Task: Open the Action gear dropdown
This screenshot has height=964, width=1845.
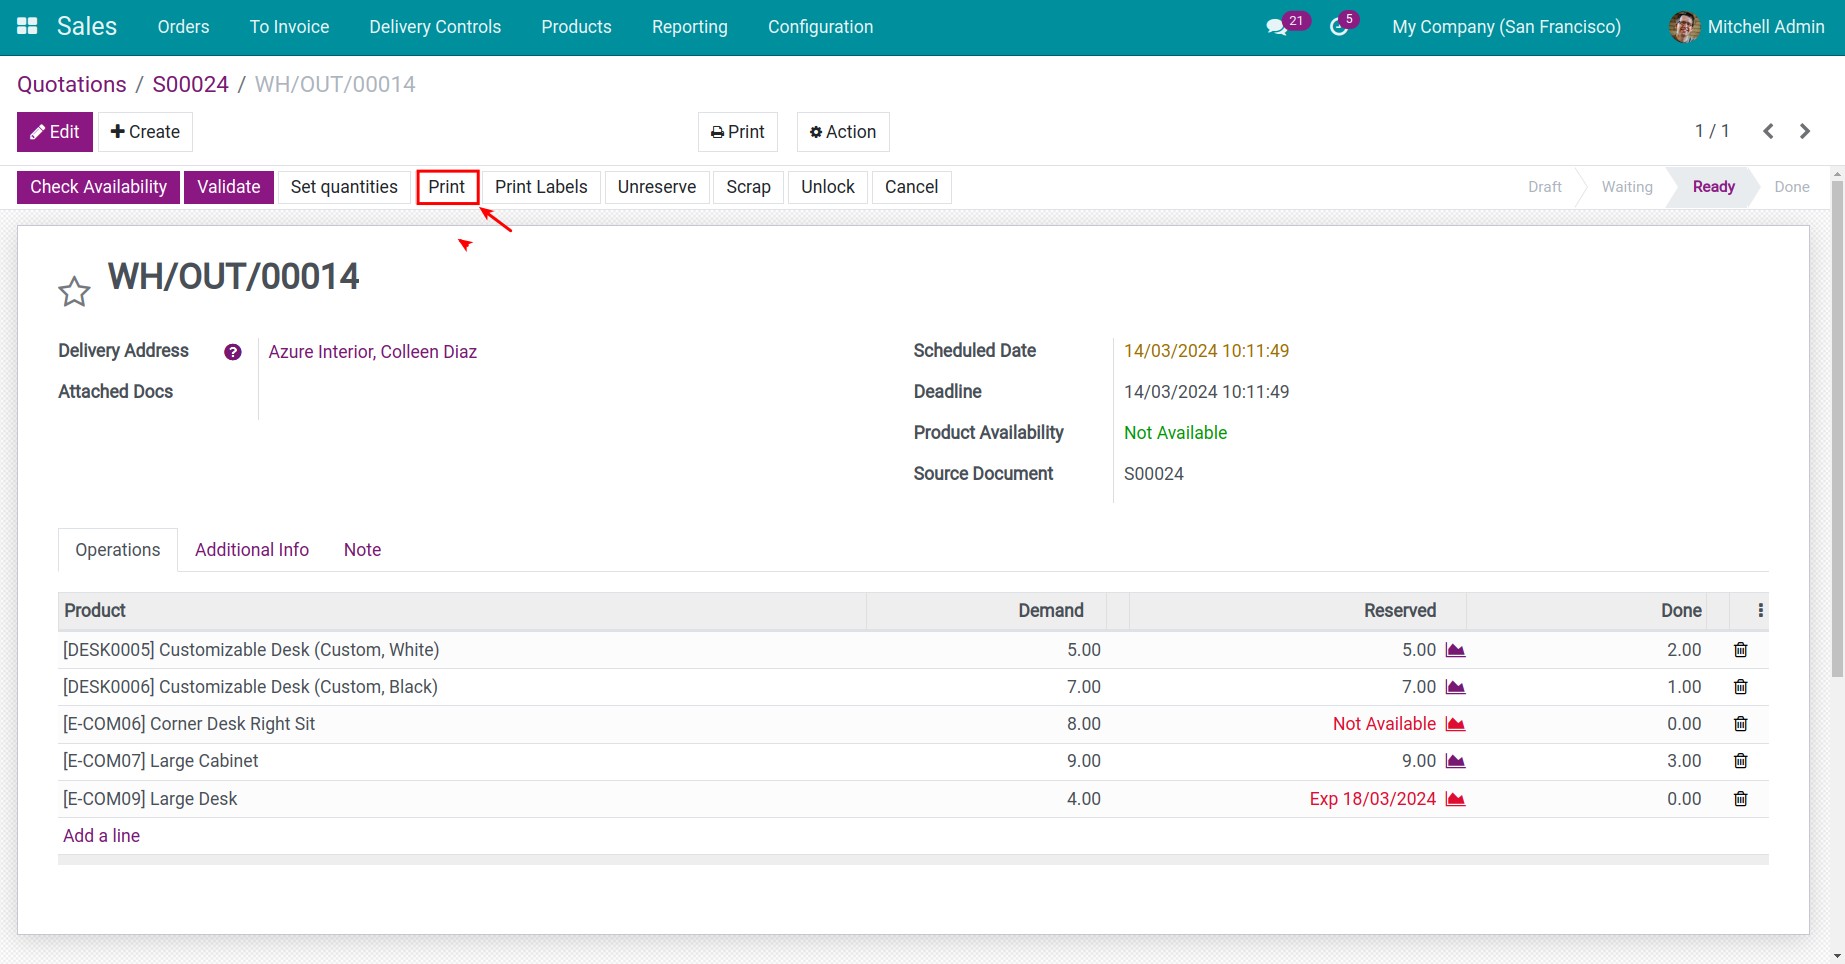Action: 843,132
